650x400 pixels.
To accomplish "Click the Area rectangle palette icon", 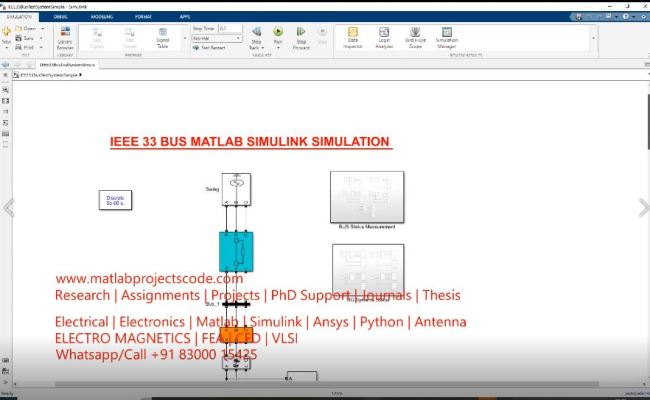I will (x=5, y=144).
